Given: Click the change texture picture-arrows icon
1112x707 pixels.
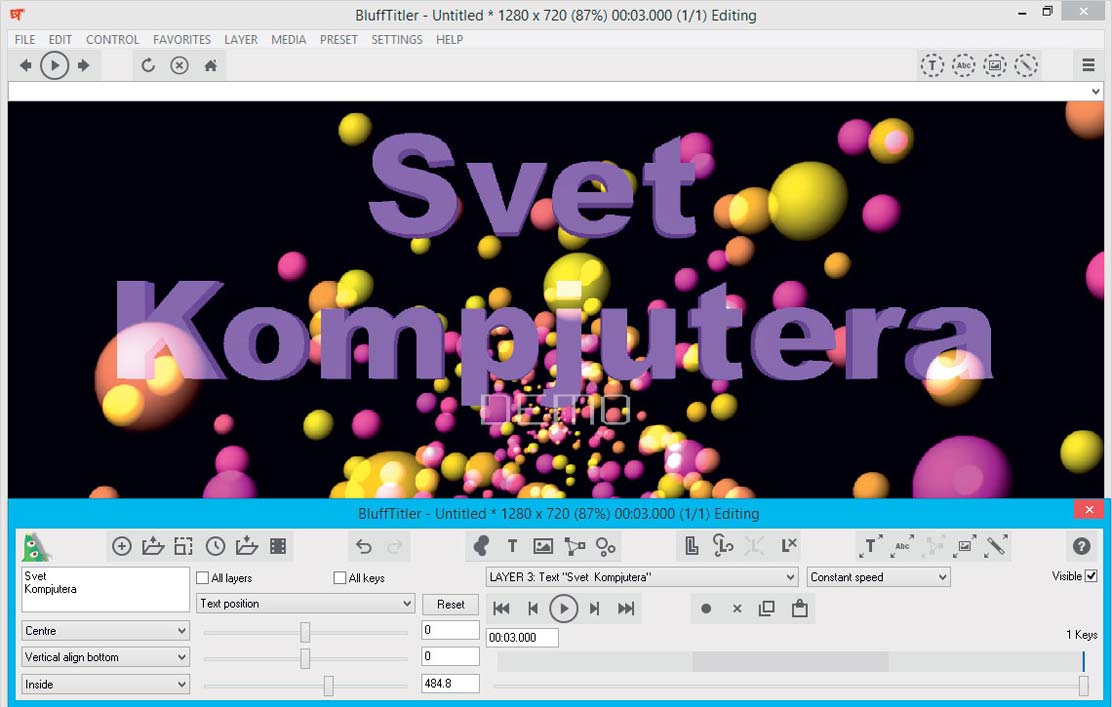Looking at the screenshot, I should coord(964,546).
